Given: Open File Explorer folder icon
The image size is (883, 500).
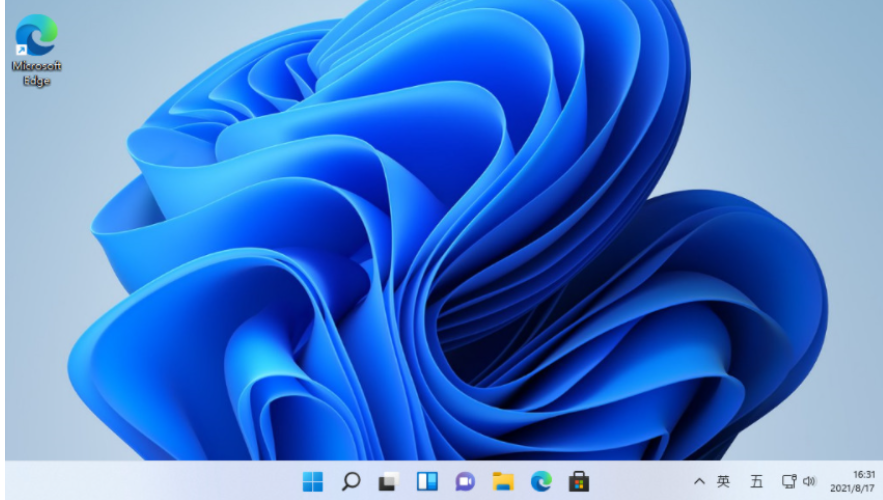Looking at the screenshot, I should pos(503,481).
